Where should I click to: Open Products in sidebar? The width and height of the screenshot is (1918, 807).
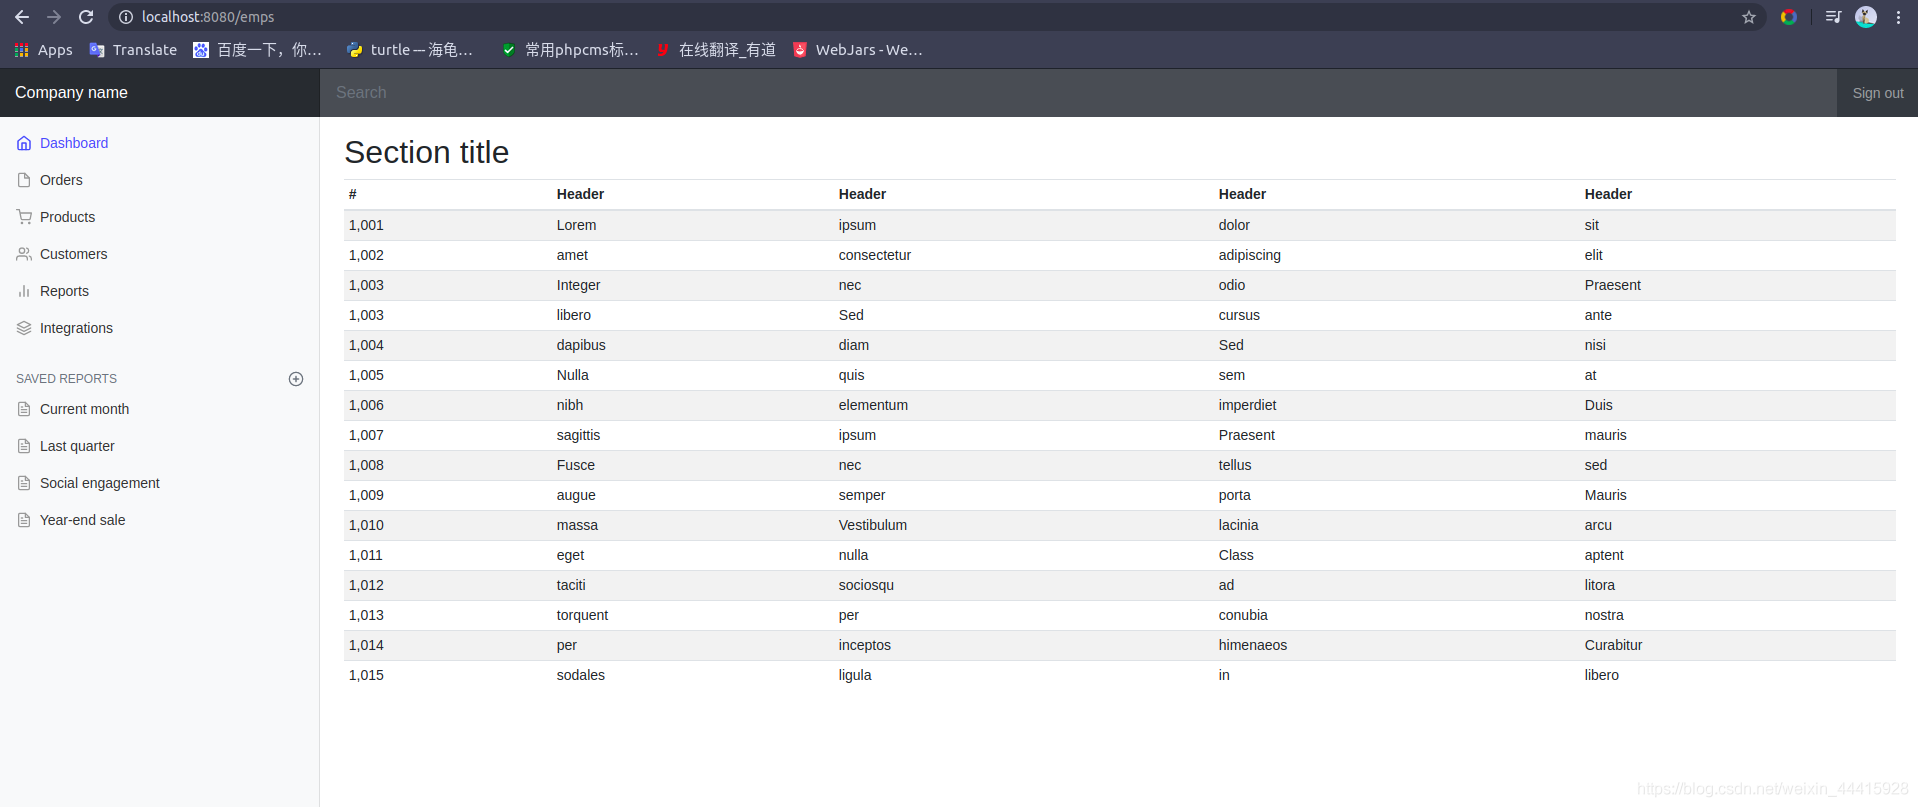click(67, 217)
